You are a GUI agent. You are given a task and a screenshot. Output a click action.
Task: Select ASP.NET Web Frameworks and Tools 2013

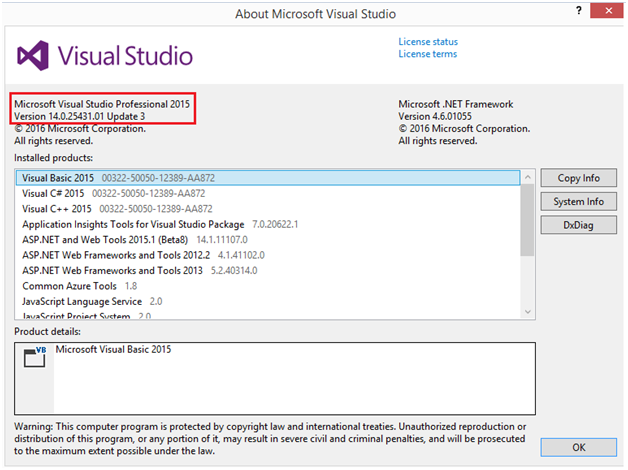click(x=268, y=271)
